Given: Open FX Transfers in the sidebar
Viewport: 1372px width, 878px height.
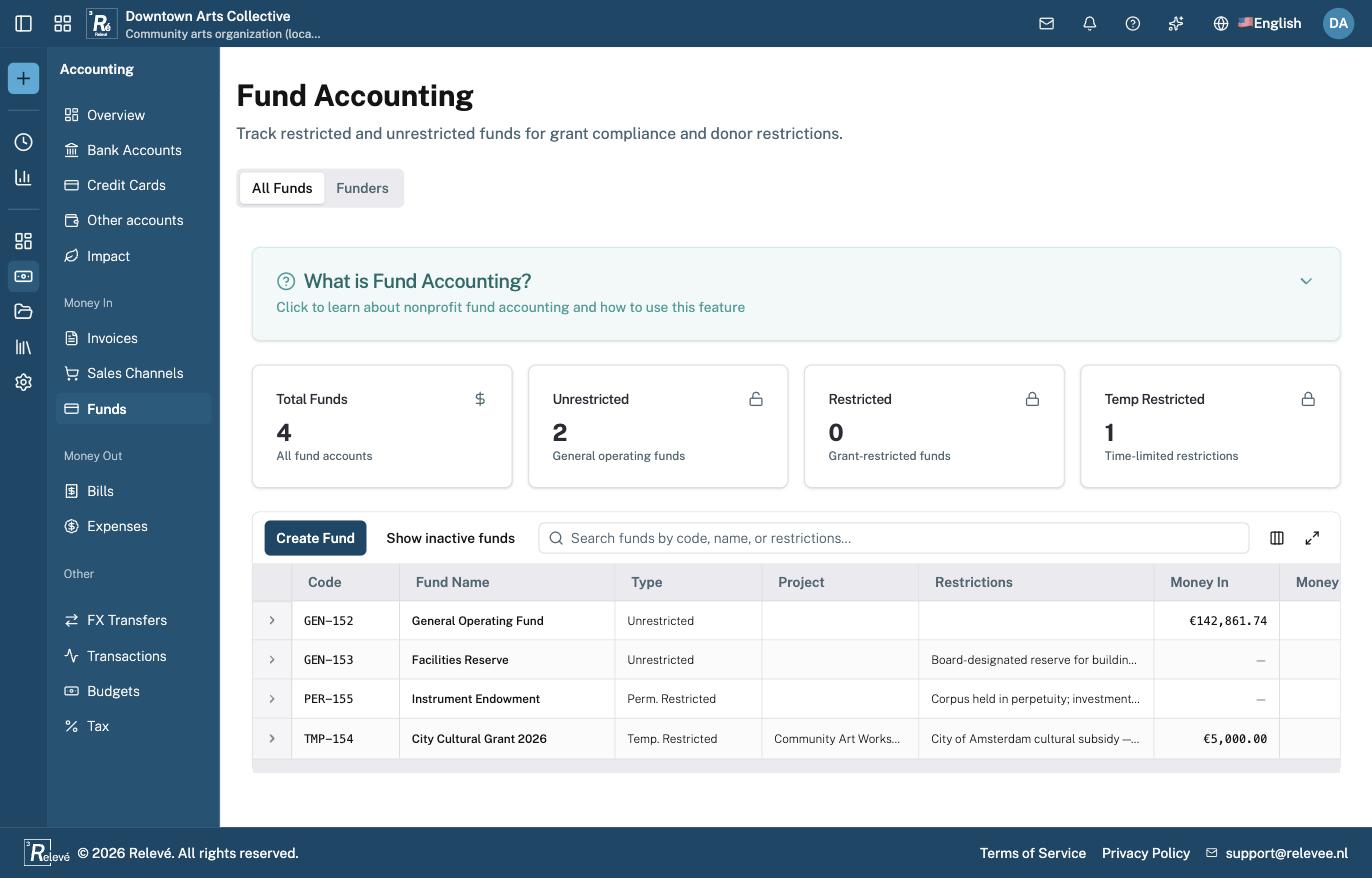Looking at the screenshot, I should (134, 620).
